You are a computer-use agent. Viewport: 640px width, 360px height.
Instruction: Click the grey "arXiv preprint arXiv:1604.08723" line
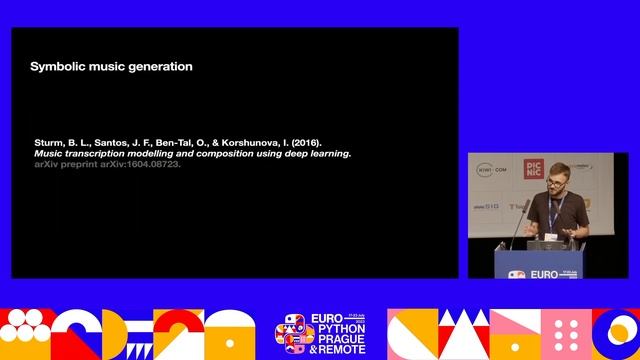click(107, 164)
